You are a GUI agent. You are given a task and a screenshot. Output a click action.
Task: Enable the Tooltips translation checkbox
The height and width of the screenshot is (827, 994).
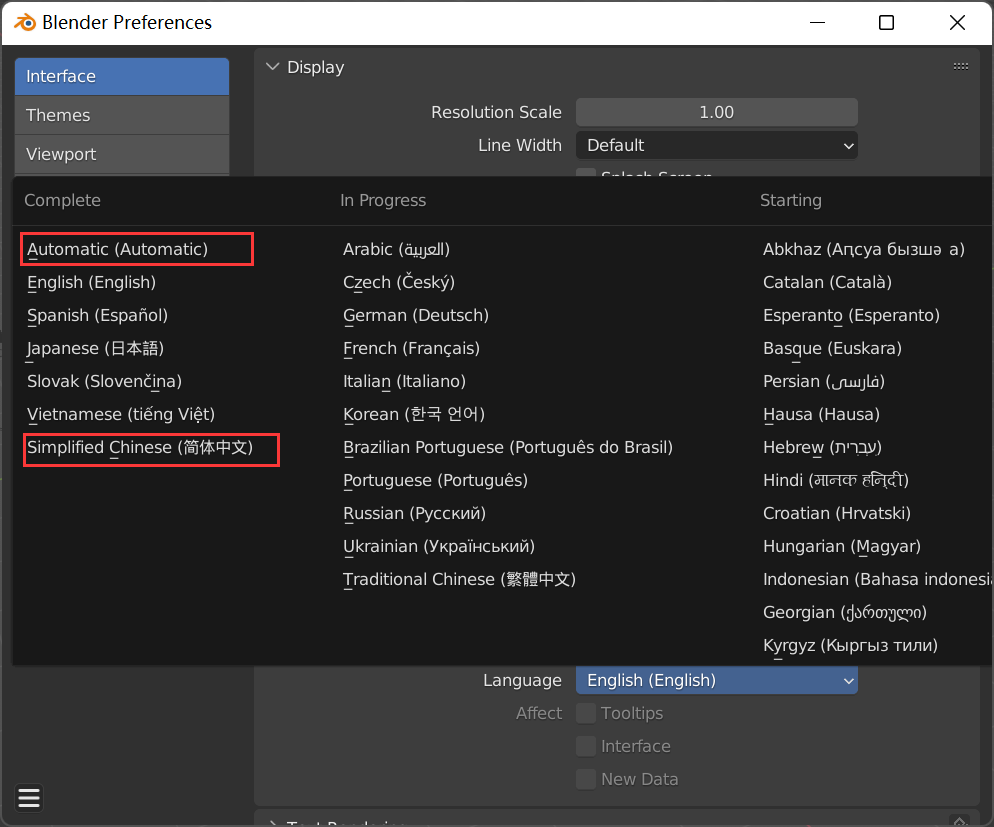586,713
